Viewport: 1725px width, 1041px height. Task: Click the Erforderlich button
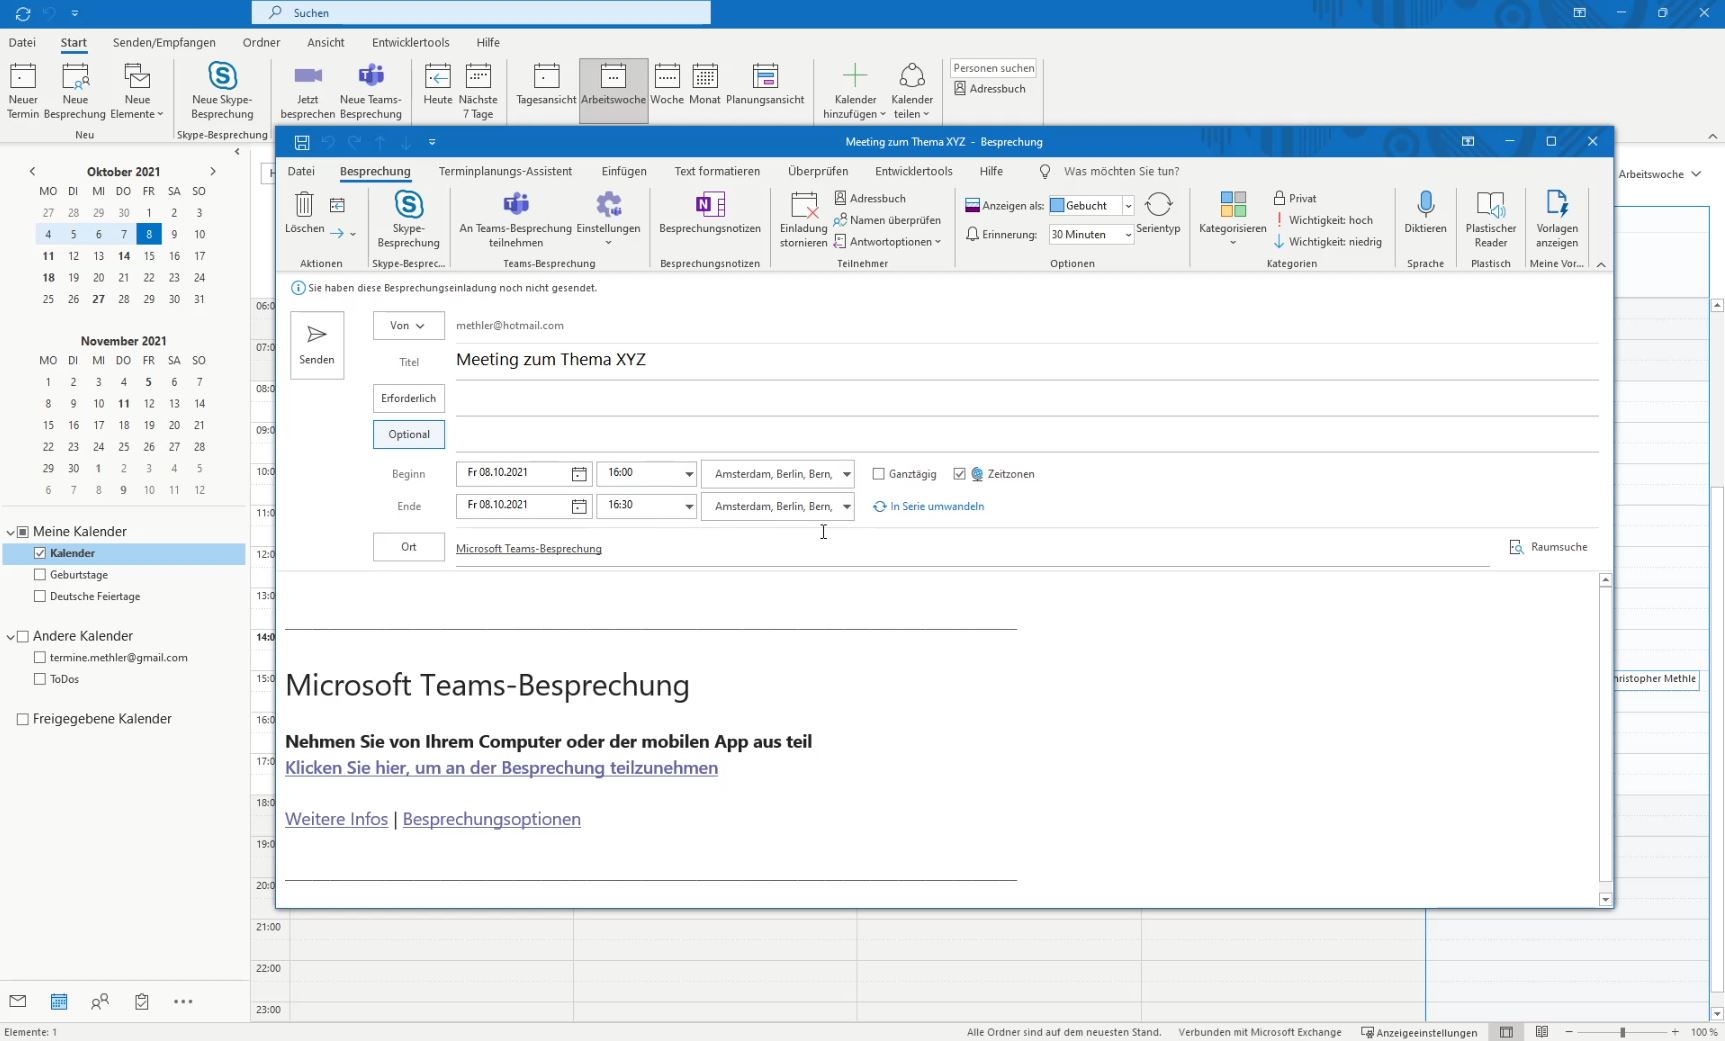(x=408, y=398)
